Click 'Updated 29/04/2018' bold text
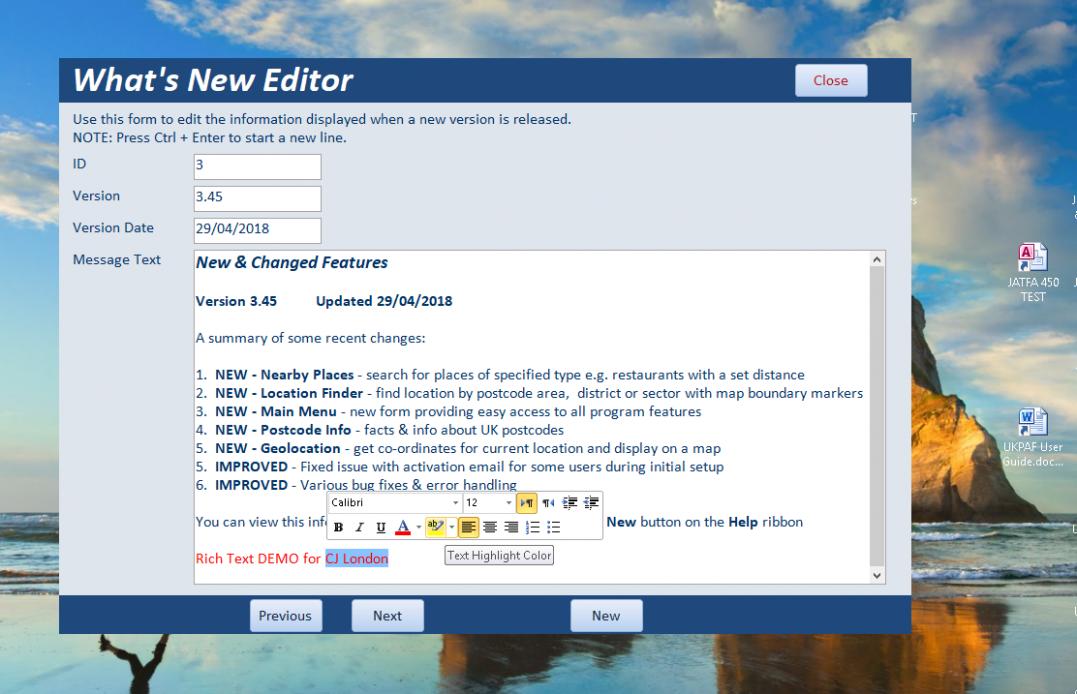The image size is (1077, 694). [x=384, y=301]
